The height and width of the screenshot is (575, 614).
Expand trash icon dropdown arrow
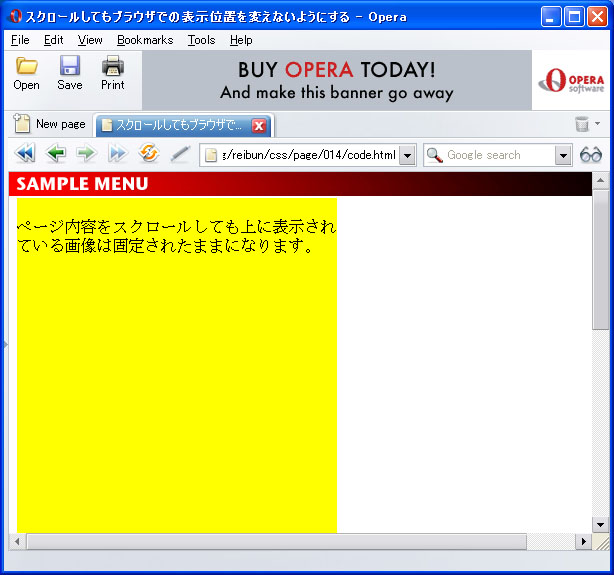pyautogui.click(x=598, y=123)
